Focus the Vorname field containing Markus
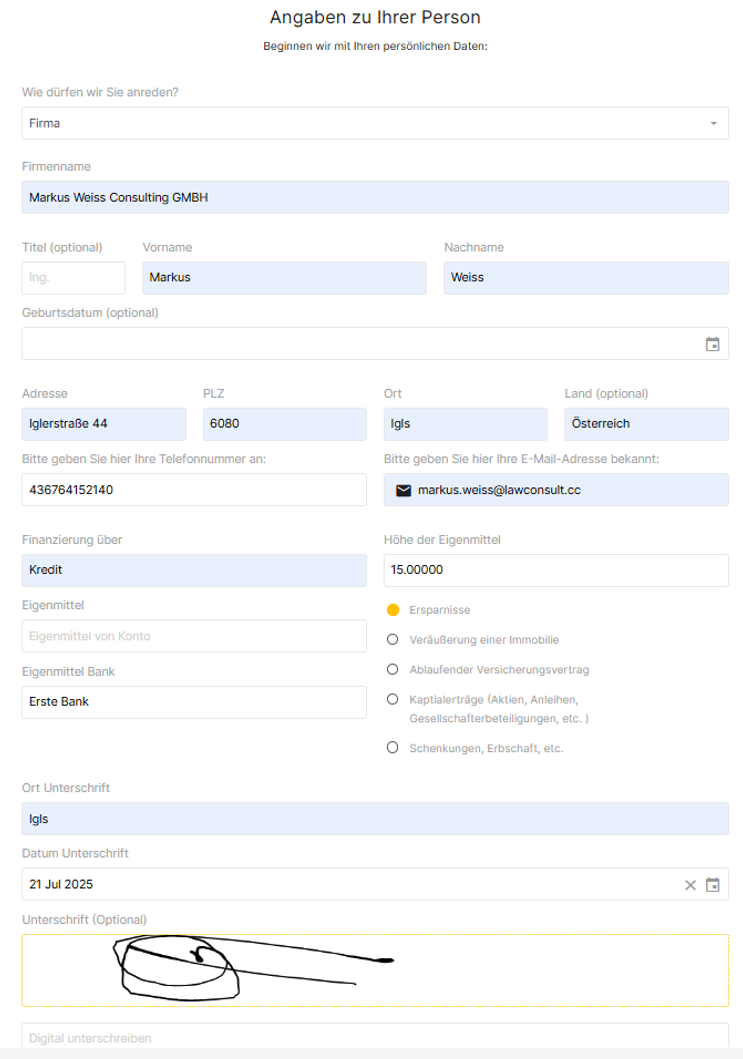The height and width of the screenshot is (1059, 743). point(284,278)
